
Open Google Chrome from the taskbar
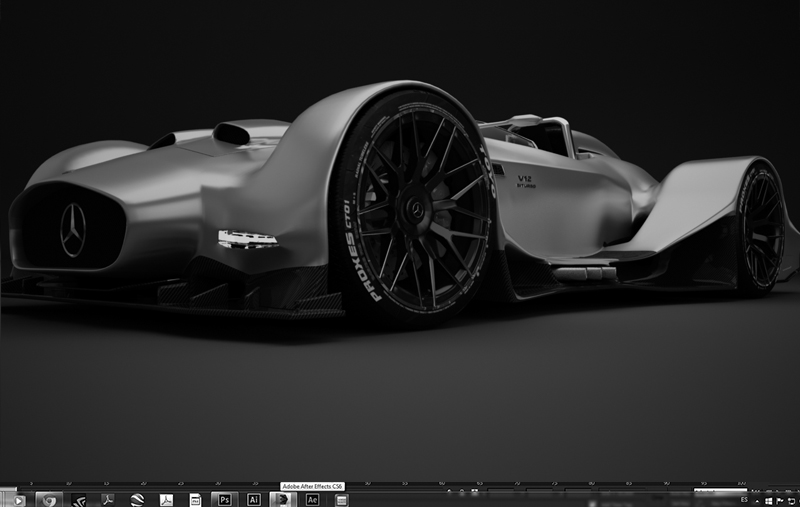pos(49,500)
